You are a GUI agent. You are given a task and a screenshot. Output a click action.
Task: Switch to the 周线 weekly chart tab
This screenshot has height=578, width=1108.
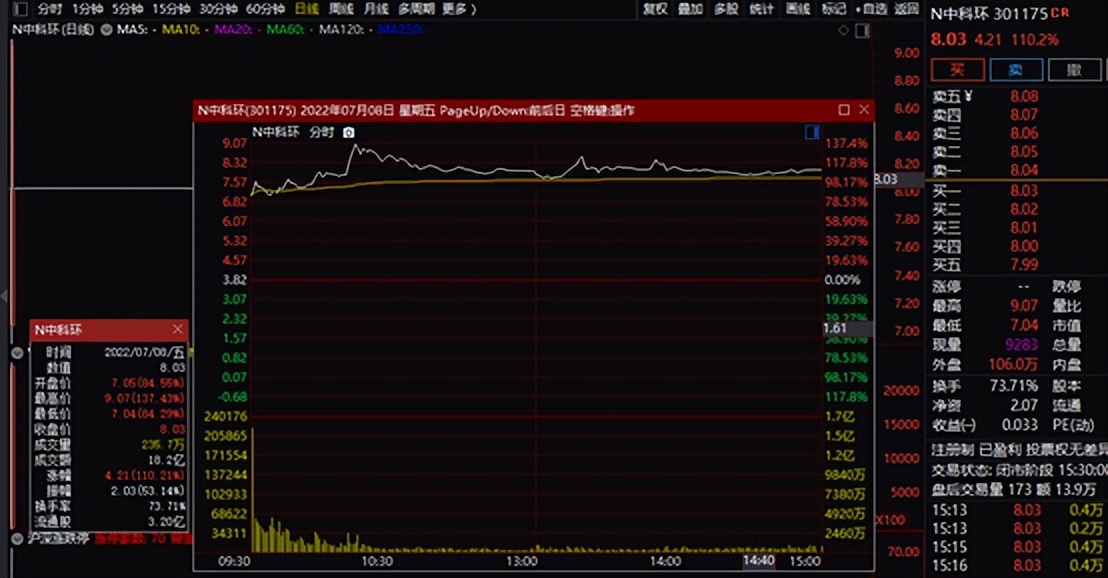[342, 9]
